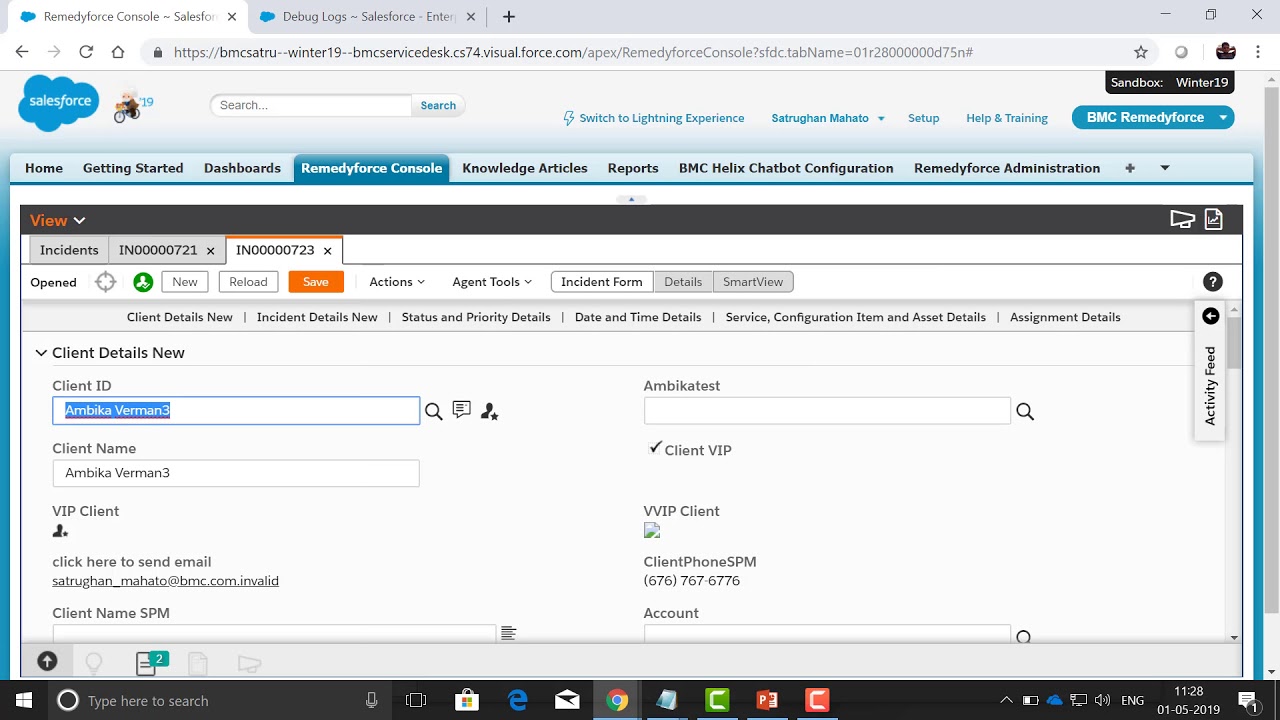Click the broken image under VVIP Client
The width and height of the screenshot is (1280, 720).
(652, 531)
